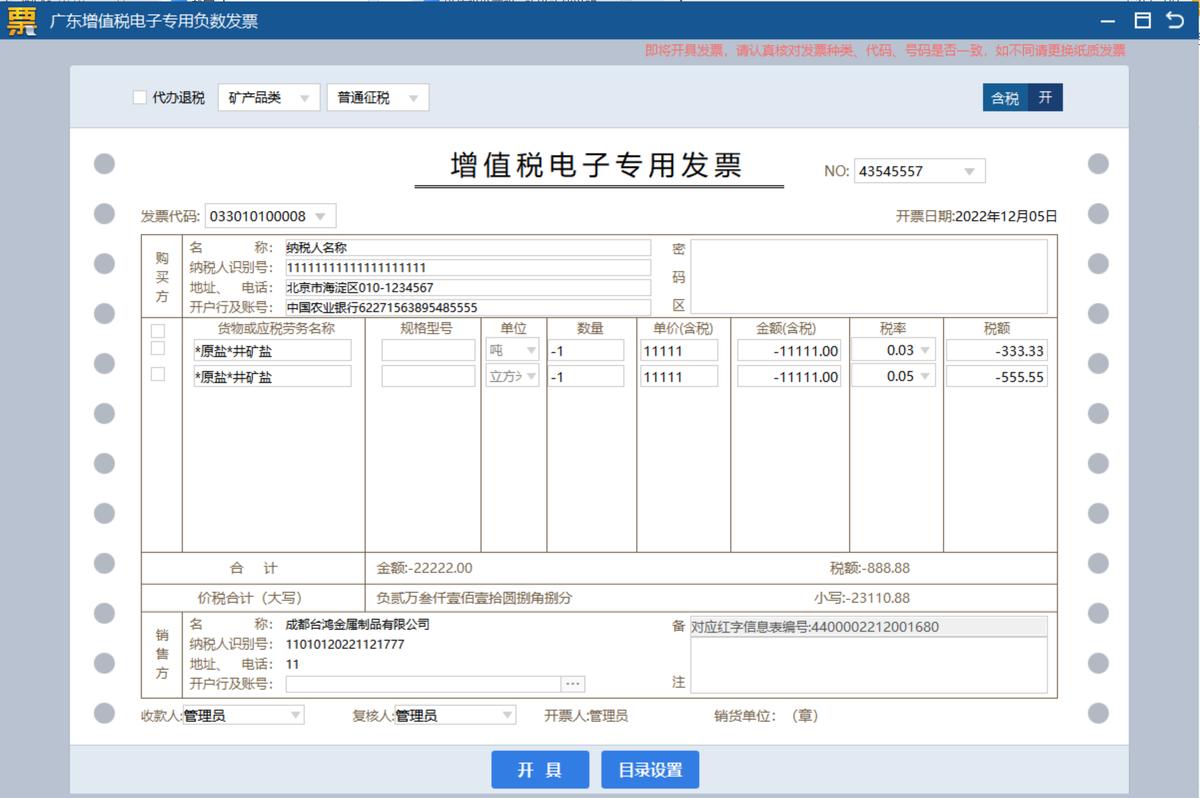
Task: Select the 开 tab next to 含税
Action: pos(1044,99)
